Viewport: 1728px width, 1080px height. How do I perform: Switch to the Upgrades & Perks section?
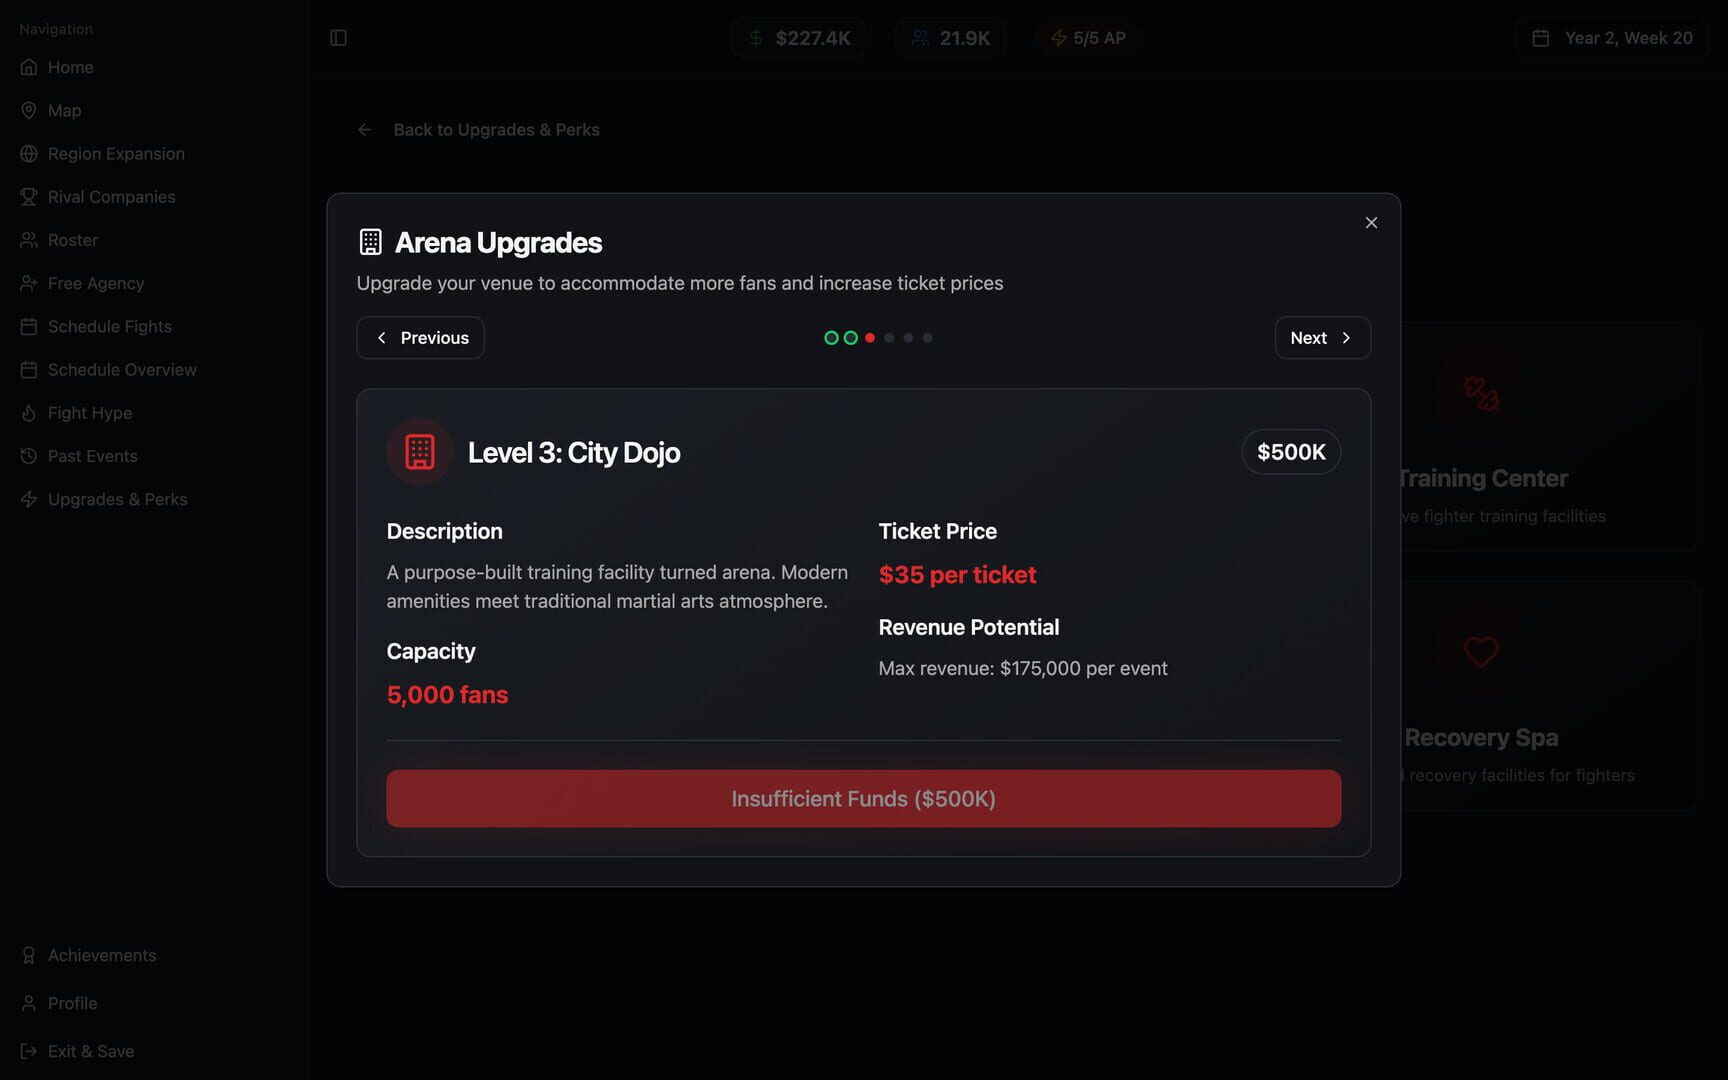pos(117,499)
